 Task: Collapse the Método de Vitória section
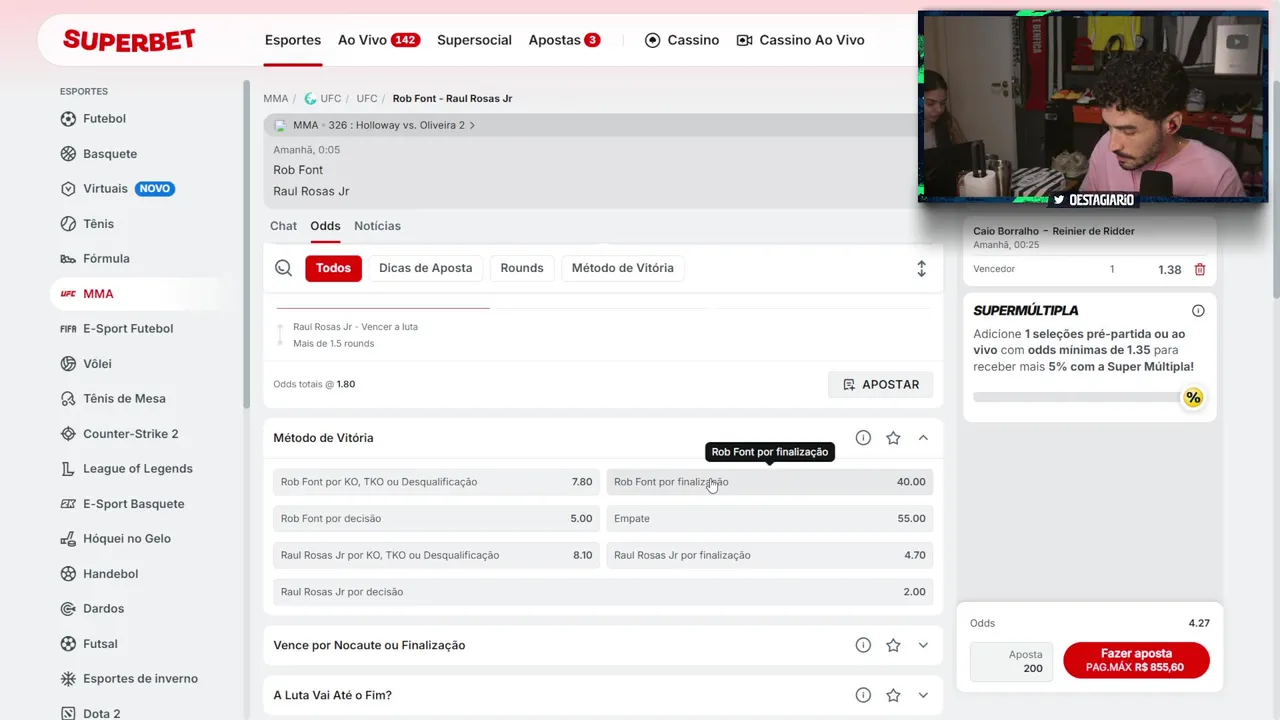point(923,438)
